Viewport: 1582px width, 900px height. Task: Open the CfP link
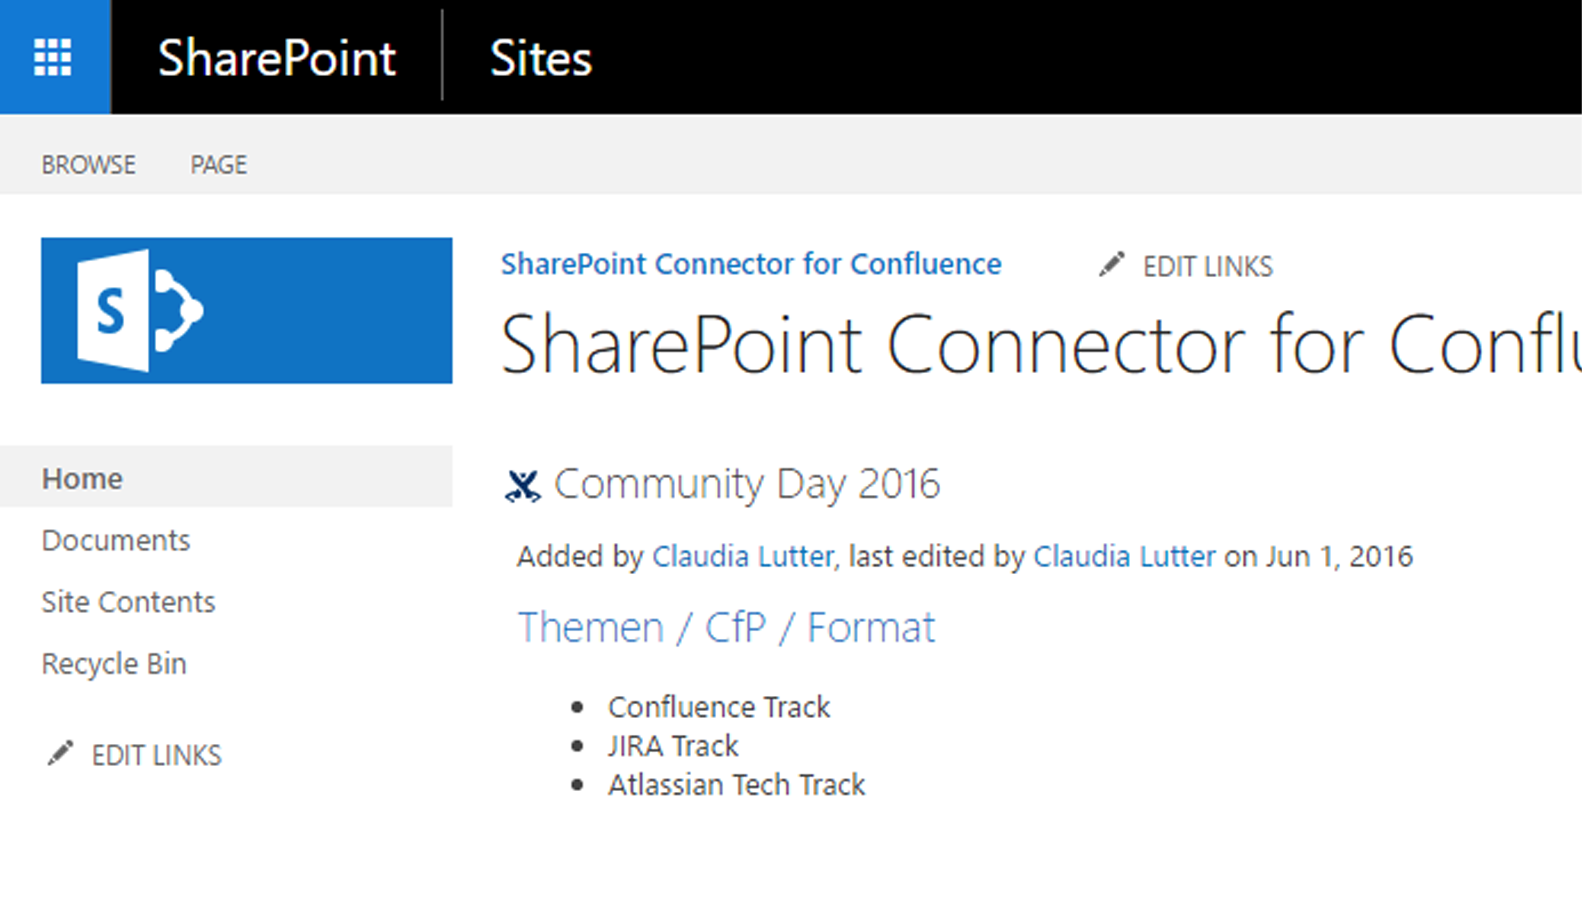pos(735,627)
